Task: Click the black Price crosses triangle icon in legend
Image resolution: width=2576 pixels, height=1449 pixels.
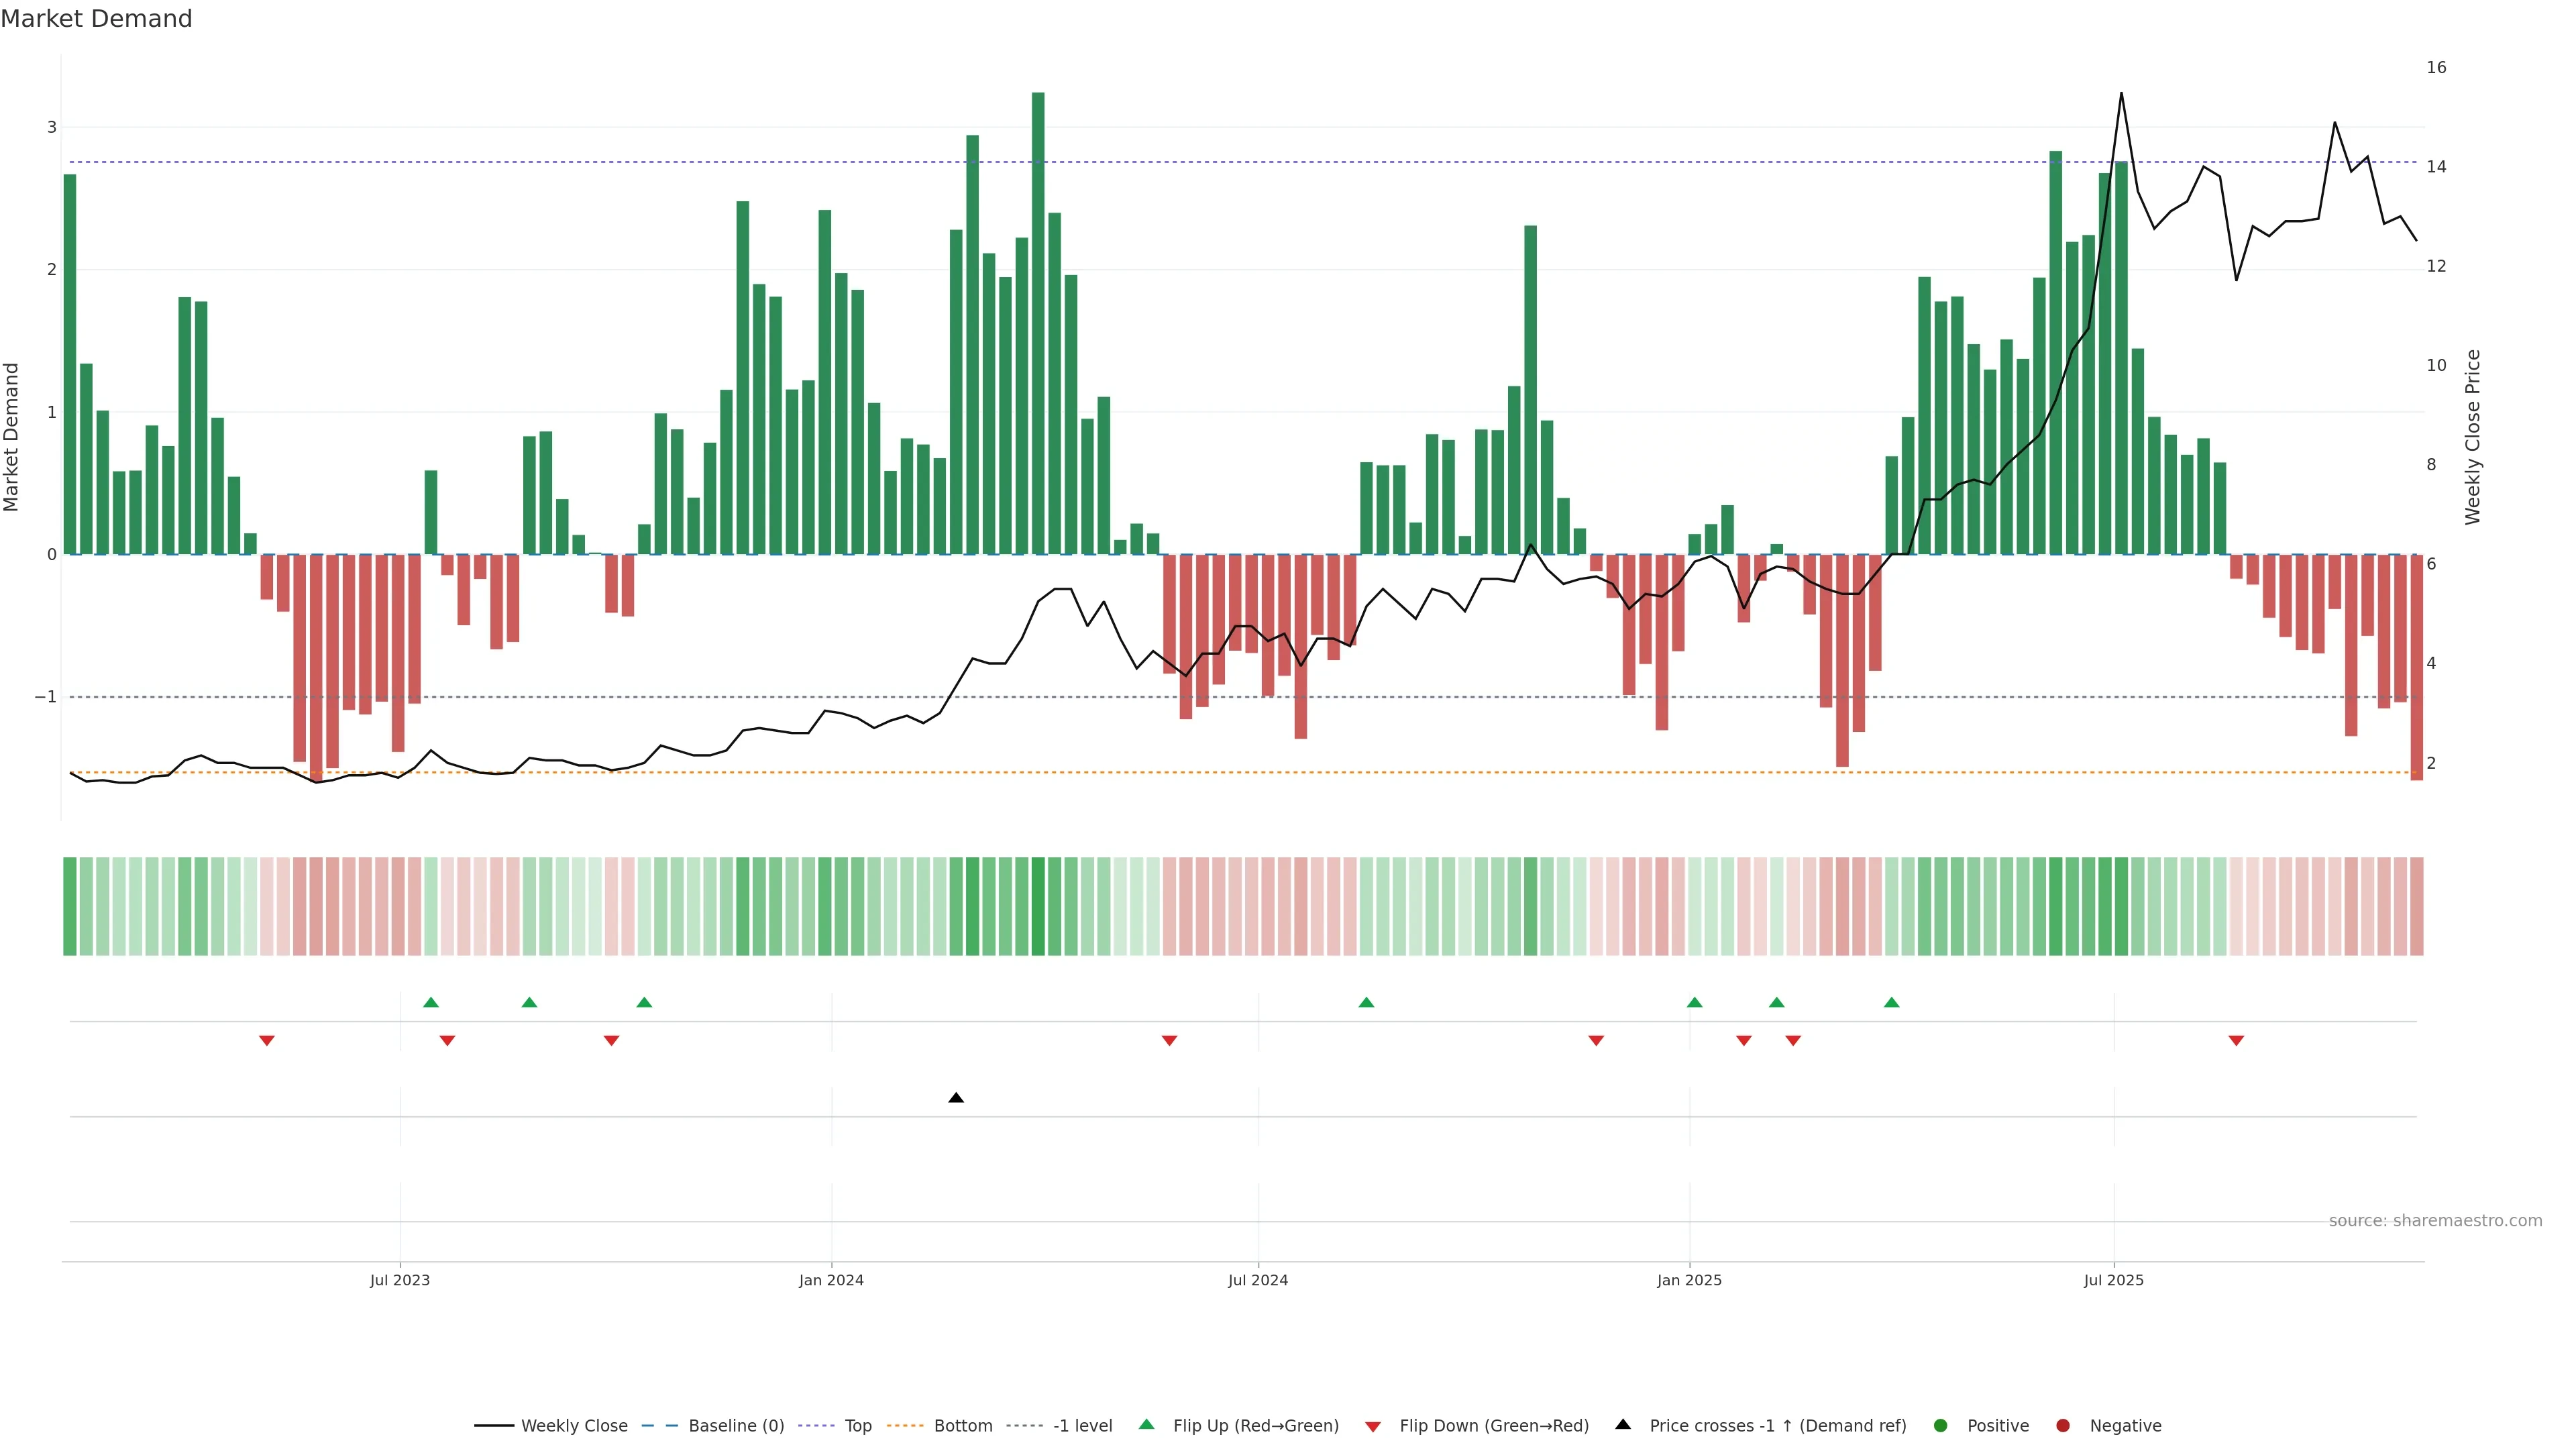Action: (1623, 1425)
